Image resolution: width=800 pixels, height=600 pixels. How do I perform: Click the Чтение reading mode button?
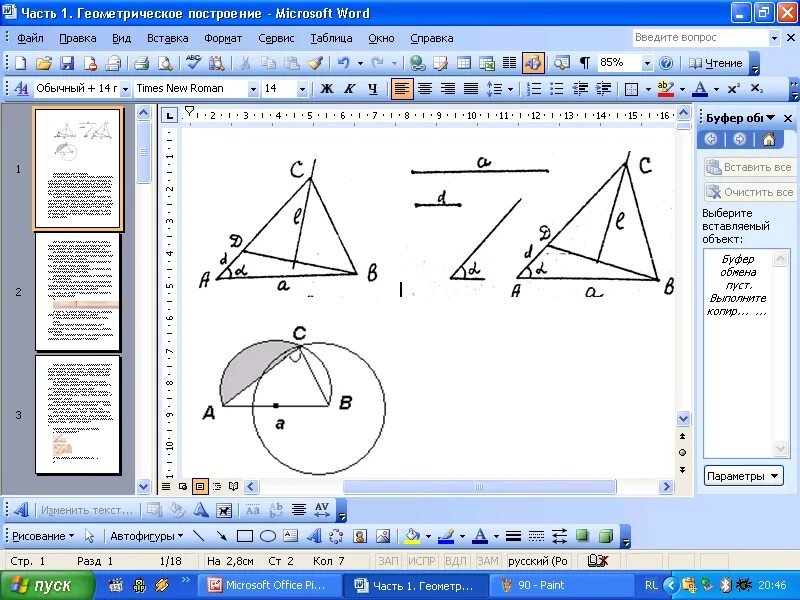[x=715, y=63]
